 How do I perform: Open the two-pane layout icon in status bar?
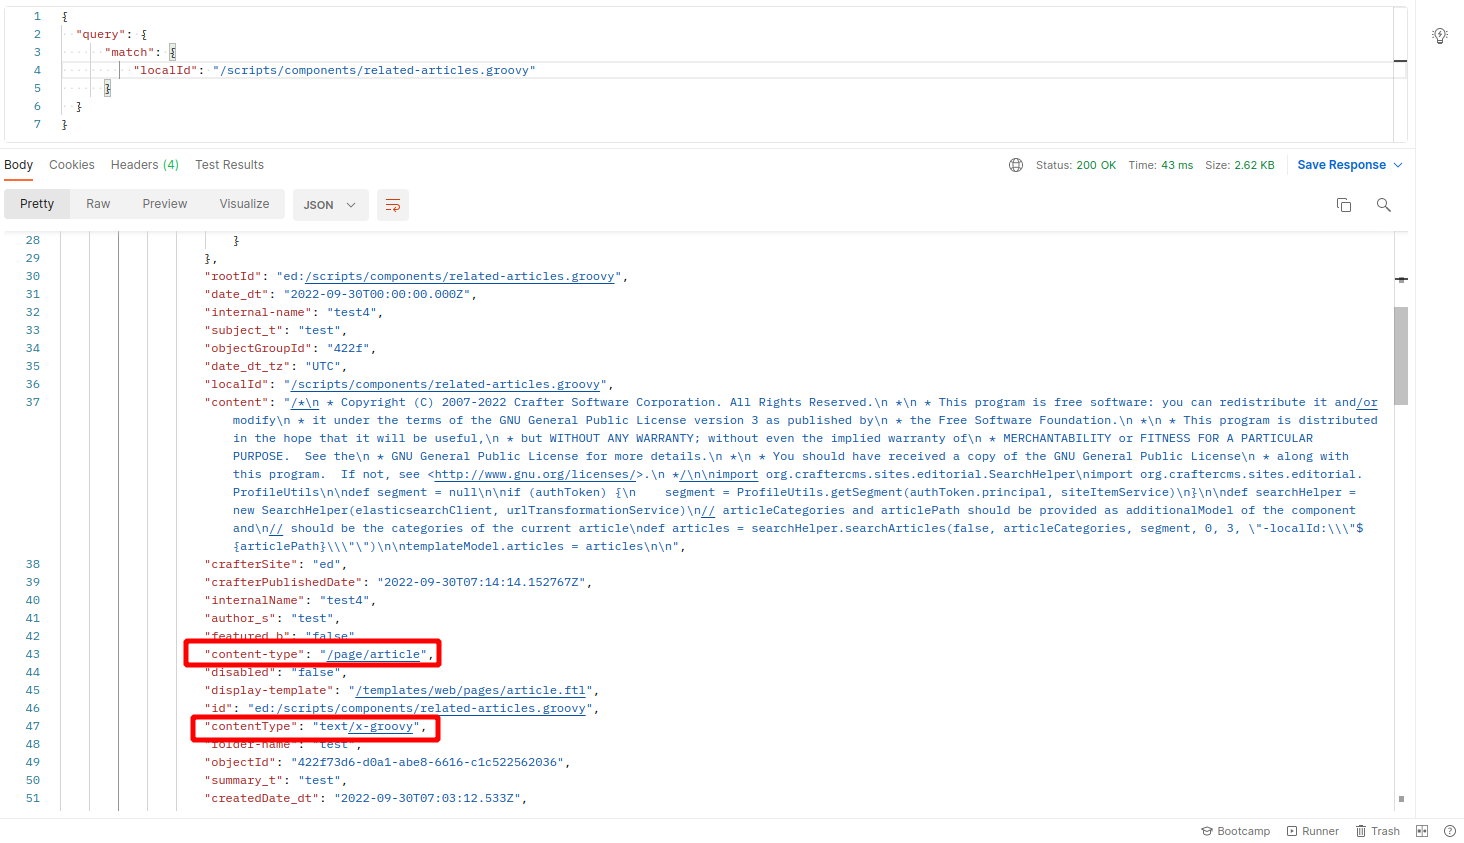[x=1421, y=830]
